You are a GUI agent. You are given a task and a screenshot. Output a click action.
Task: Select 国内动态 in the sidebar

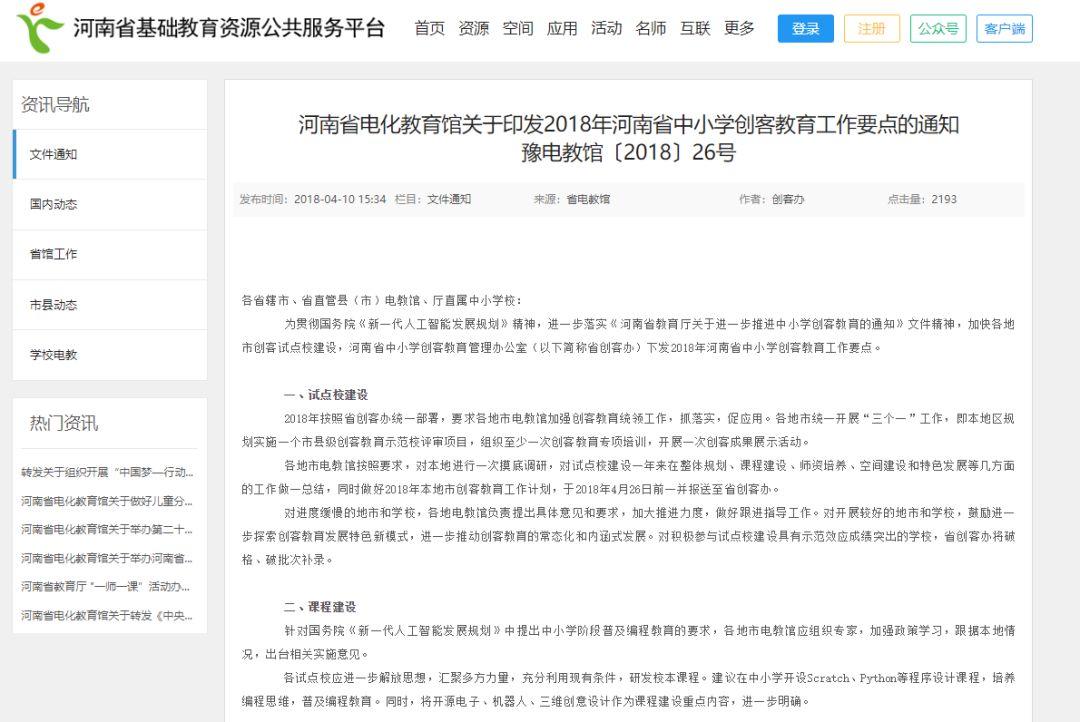(110, 205)
